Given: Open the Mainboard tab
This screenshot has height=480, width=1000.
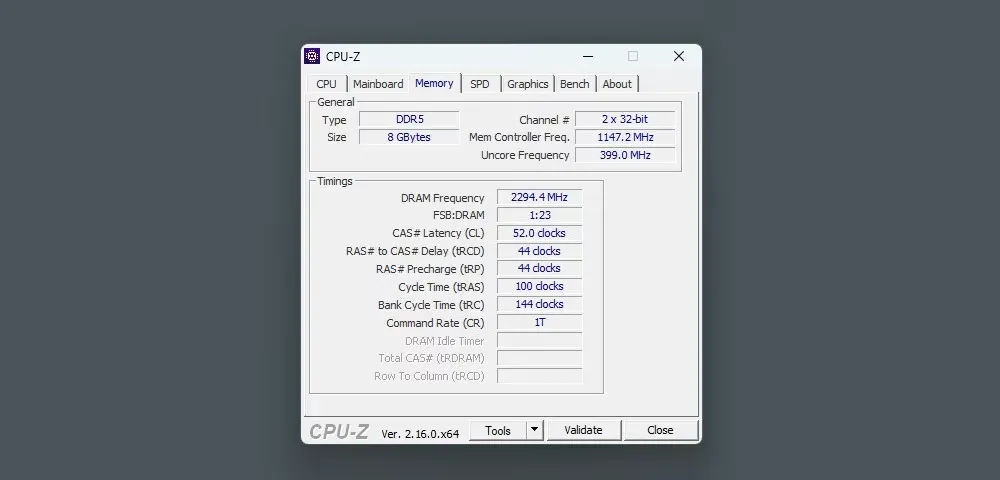Looking at the screenshot, I should (378, 84).
